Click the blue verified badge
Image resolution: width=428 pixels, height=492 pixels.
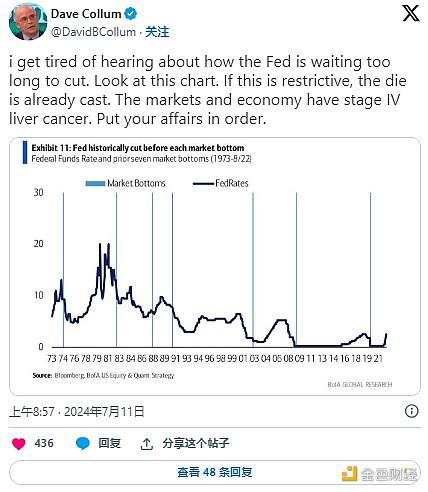click(x=130, y=14)
